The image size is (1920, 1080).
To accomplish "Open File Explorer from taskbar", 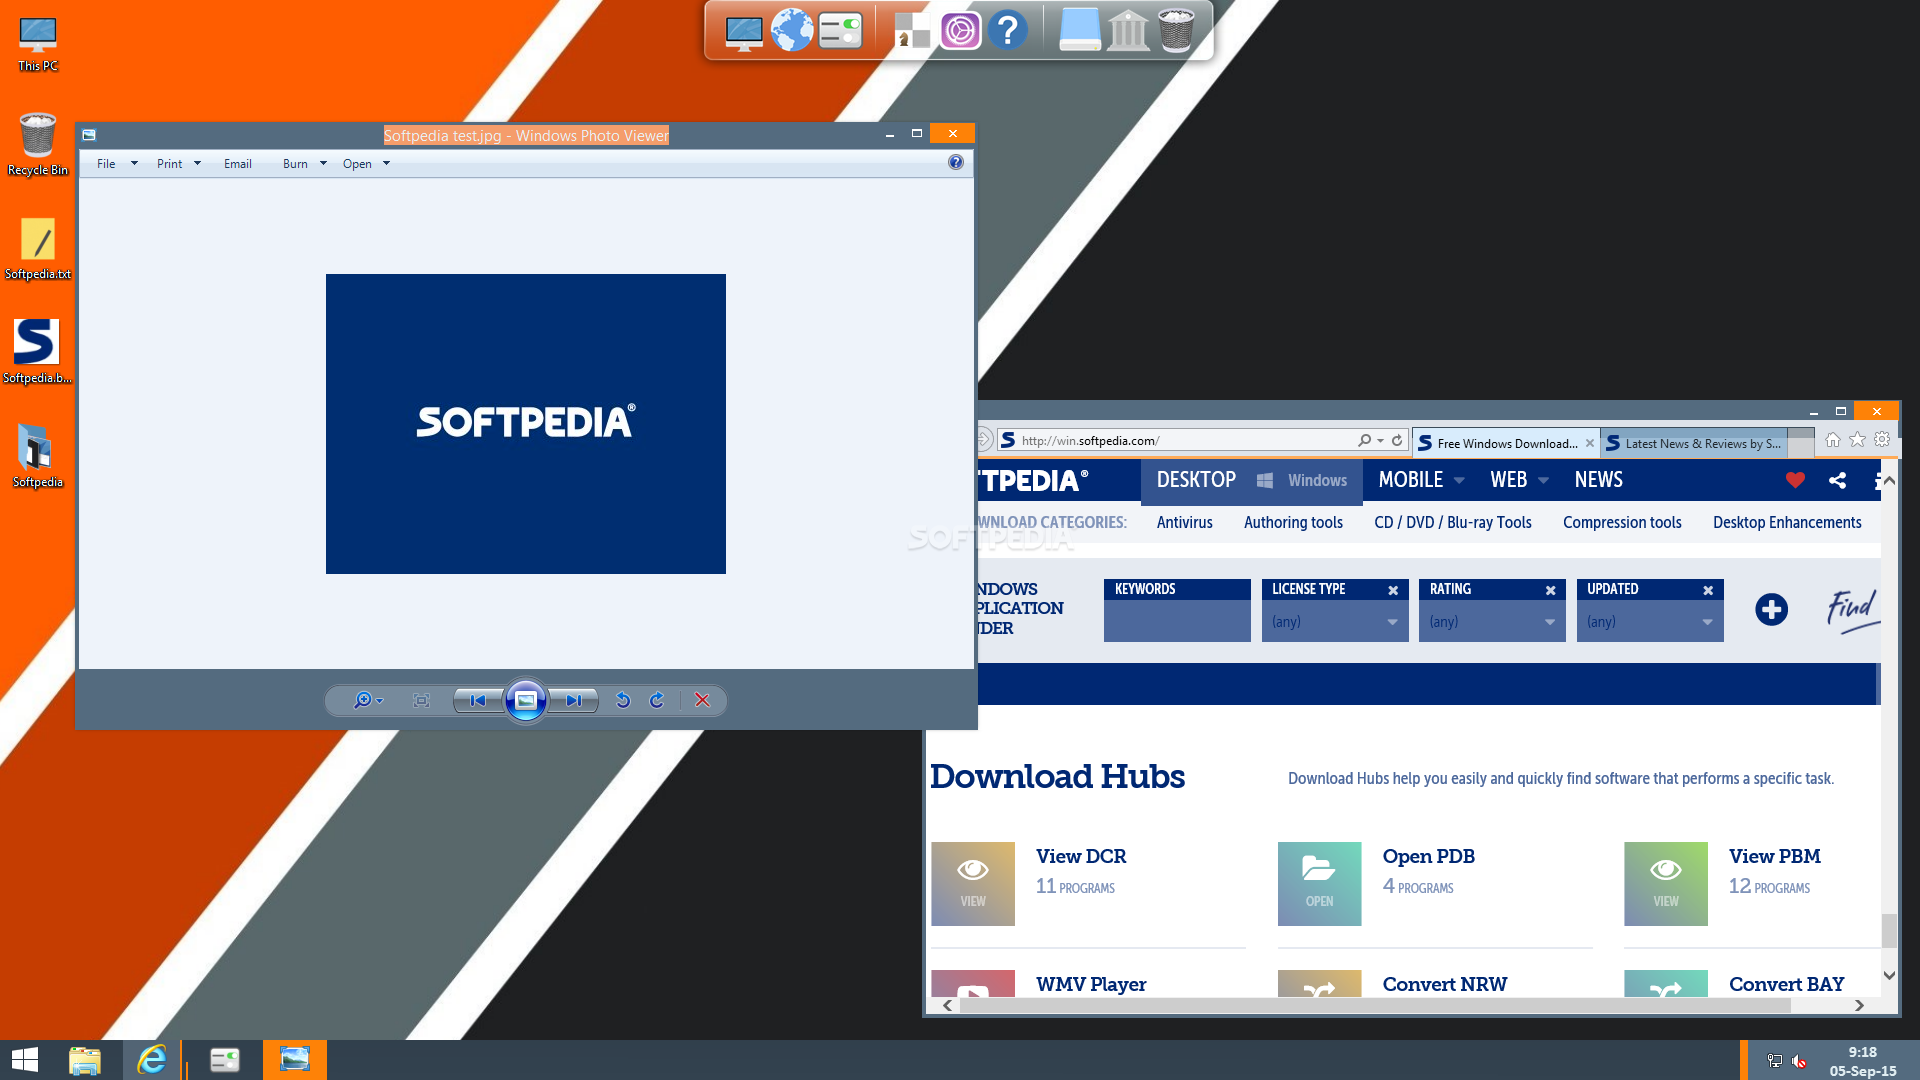I will pyautogui.click(x=85, y=1060).
